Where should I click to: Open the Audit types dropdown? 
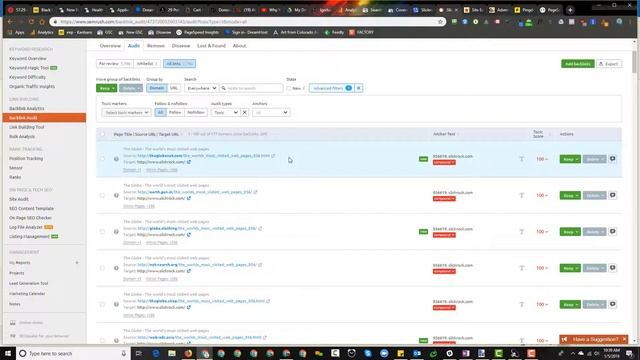225,112
